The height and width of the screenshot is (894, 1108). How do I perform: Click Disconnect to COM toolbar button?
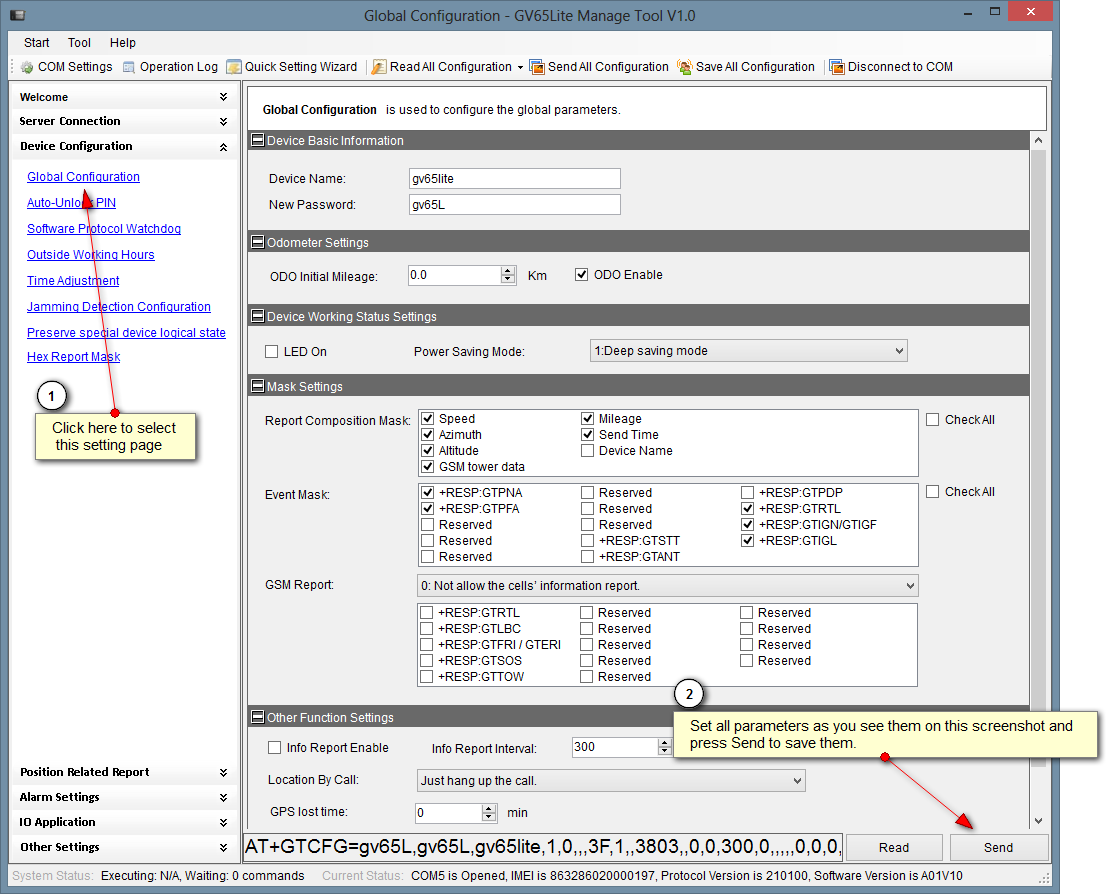(x=891, y=66)
